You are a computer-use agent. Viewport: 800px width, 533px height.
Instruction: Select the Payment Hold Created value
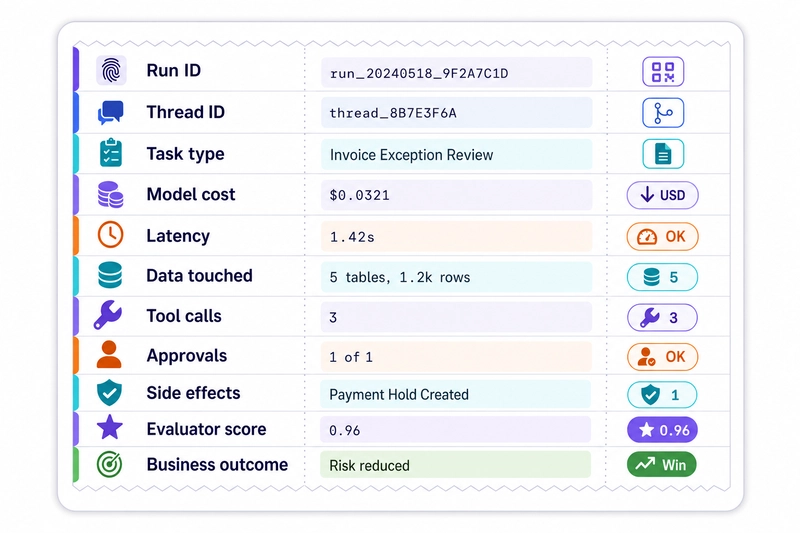click(456, 394)
